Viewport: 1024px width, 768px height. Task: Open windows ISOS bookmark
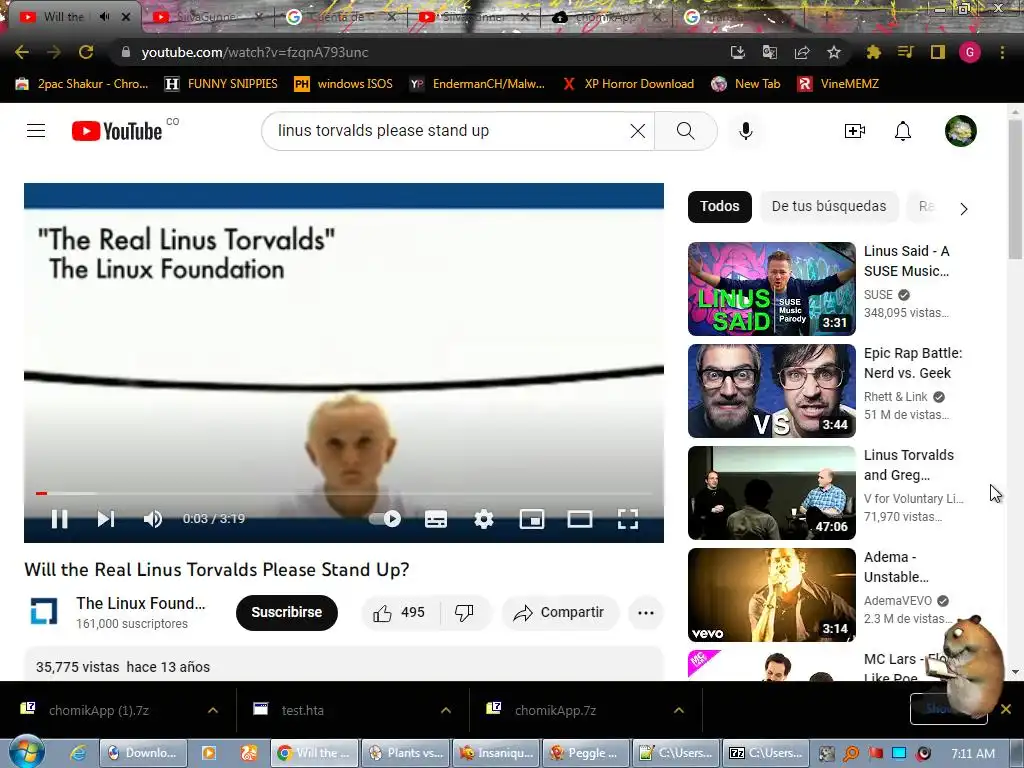click(x=344, y=84)
